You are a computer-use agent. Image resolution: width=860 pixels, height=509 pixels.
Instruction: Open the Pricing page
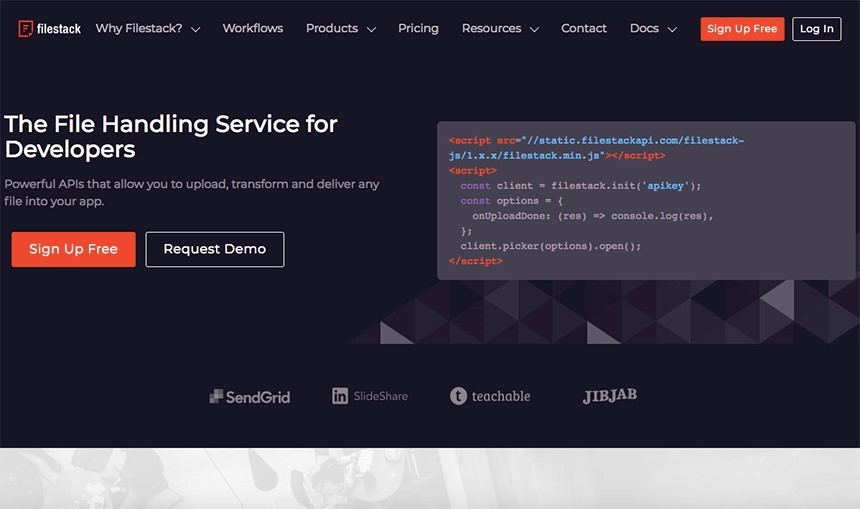pos(418,29)
